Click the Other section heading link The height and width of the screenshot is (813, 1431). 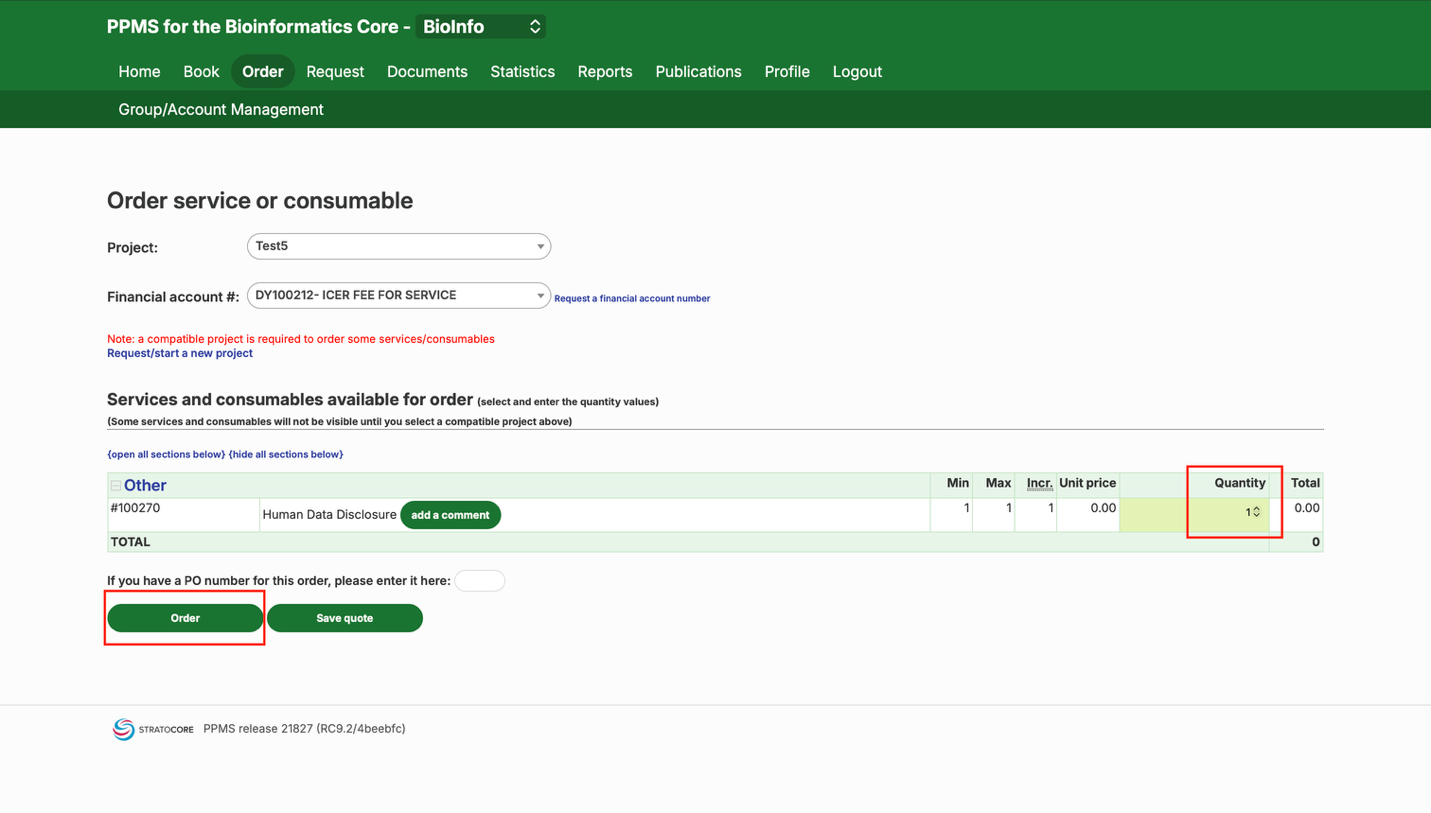(x=145, y=485)
